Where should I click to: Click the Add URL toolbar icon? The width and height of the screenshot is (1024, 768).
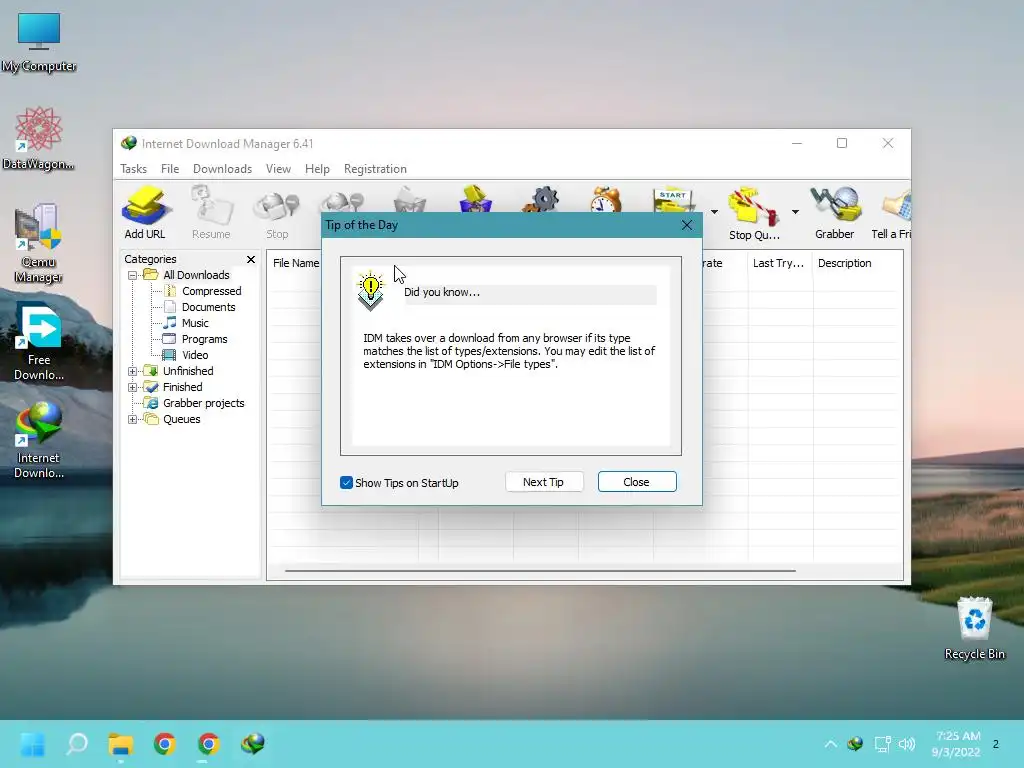coord(145,212)
